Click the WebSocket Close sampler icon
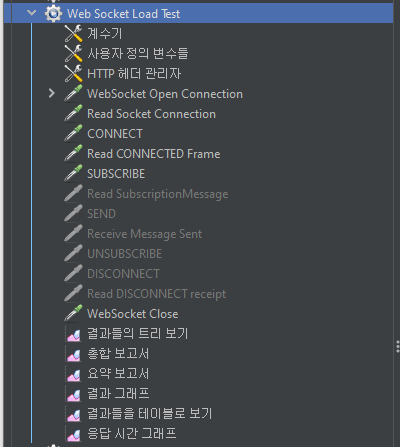Screen dimensions: 400x447 [x=73, y=313]
